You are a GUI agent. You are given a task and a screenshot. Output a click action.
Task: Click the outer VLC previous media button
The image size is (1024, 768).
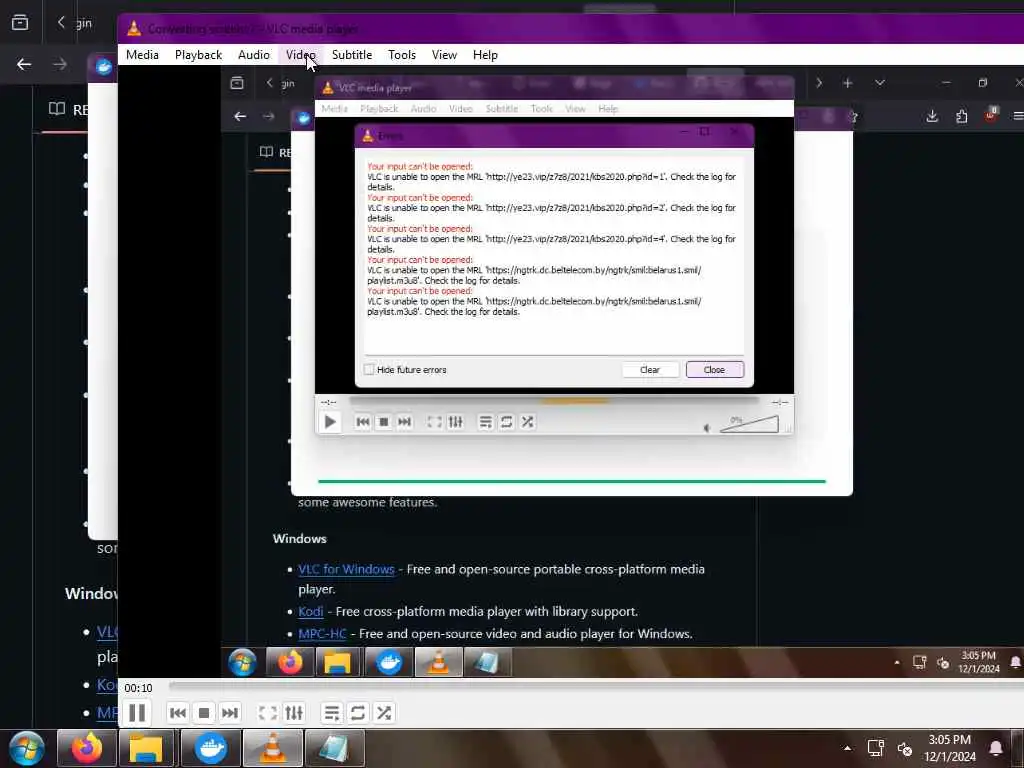tap(178, 712)
